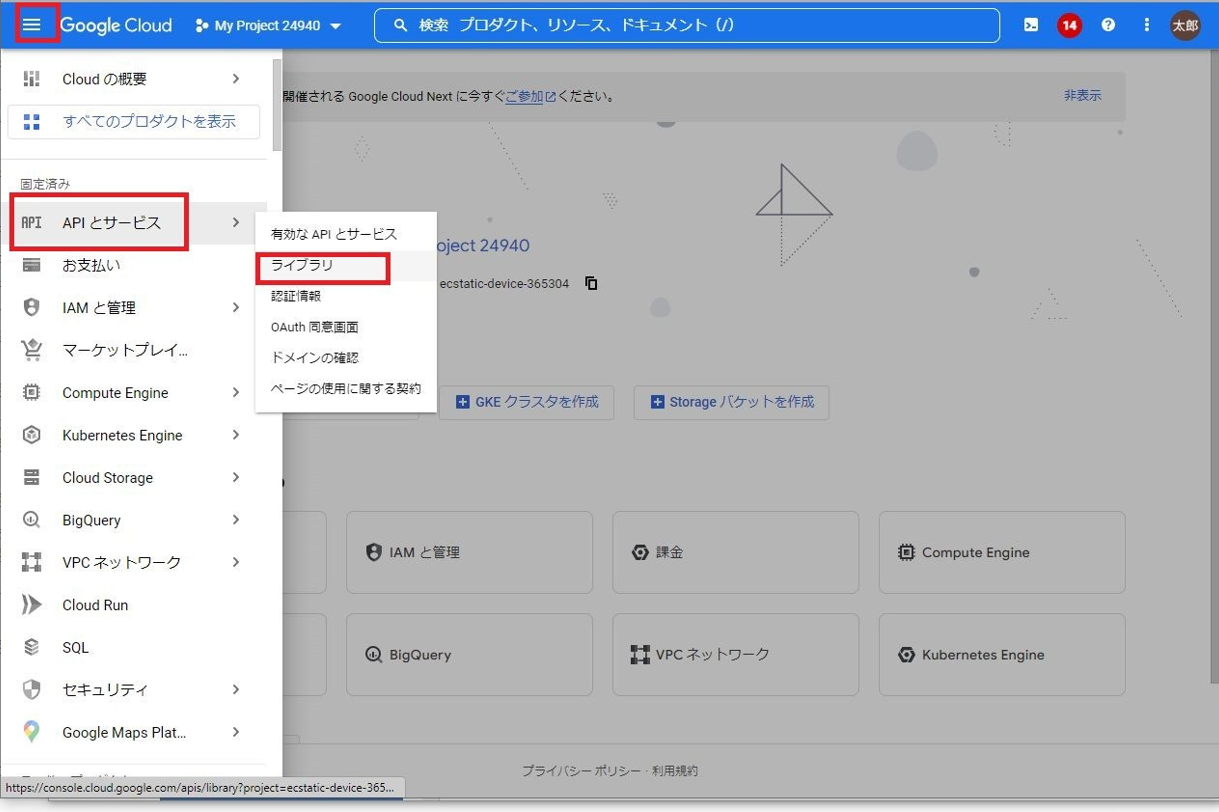Open the Compute Engine quick access card
This screenshot has width=1219, height=812.
pos(1002,552)
